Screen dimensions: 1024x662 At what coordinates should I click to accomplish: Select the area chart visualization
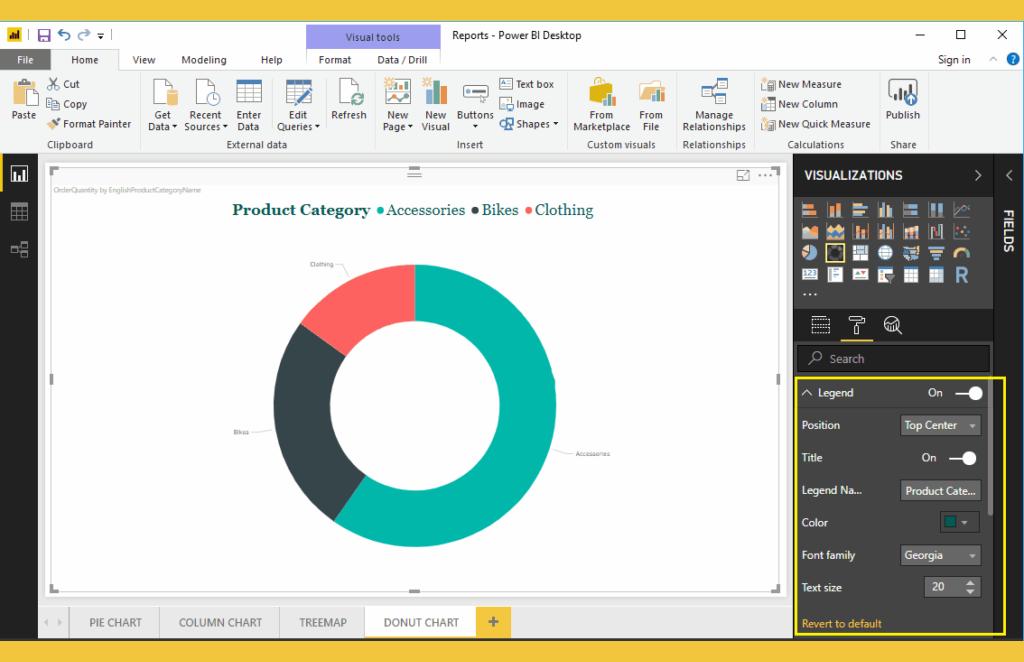(809, 231)
